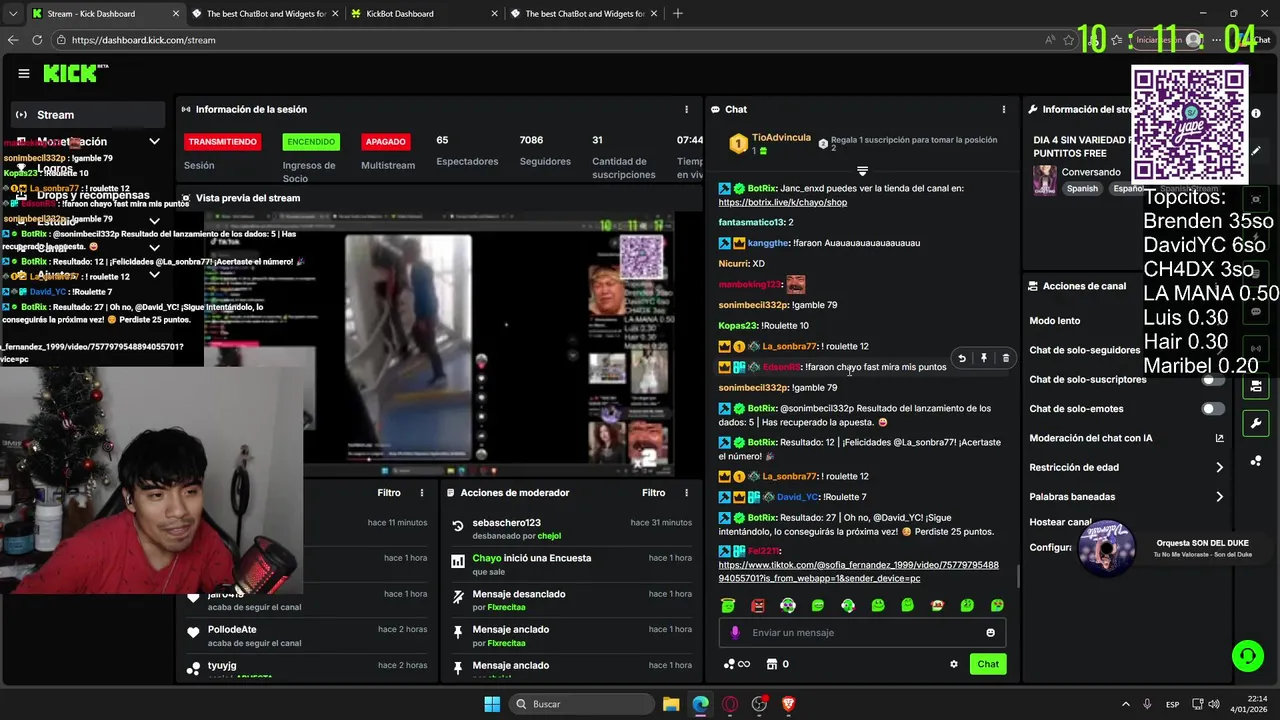Insert the red angry face emote
This screenshot has height=720, width=1280.
(758, 605)
